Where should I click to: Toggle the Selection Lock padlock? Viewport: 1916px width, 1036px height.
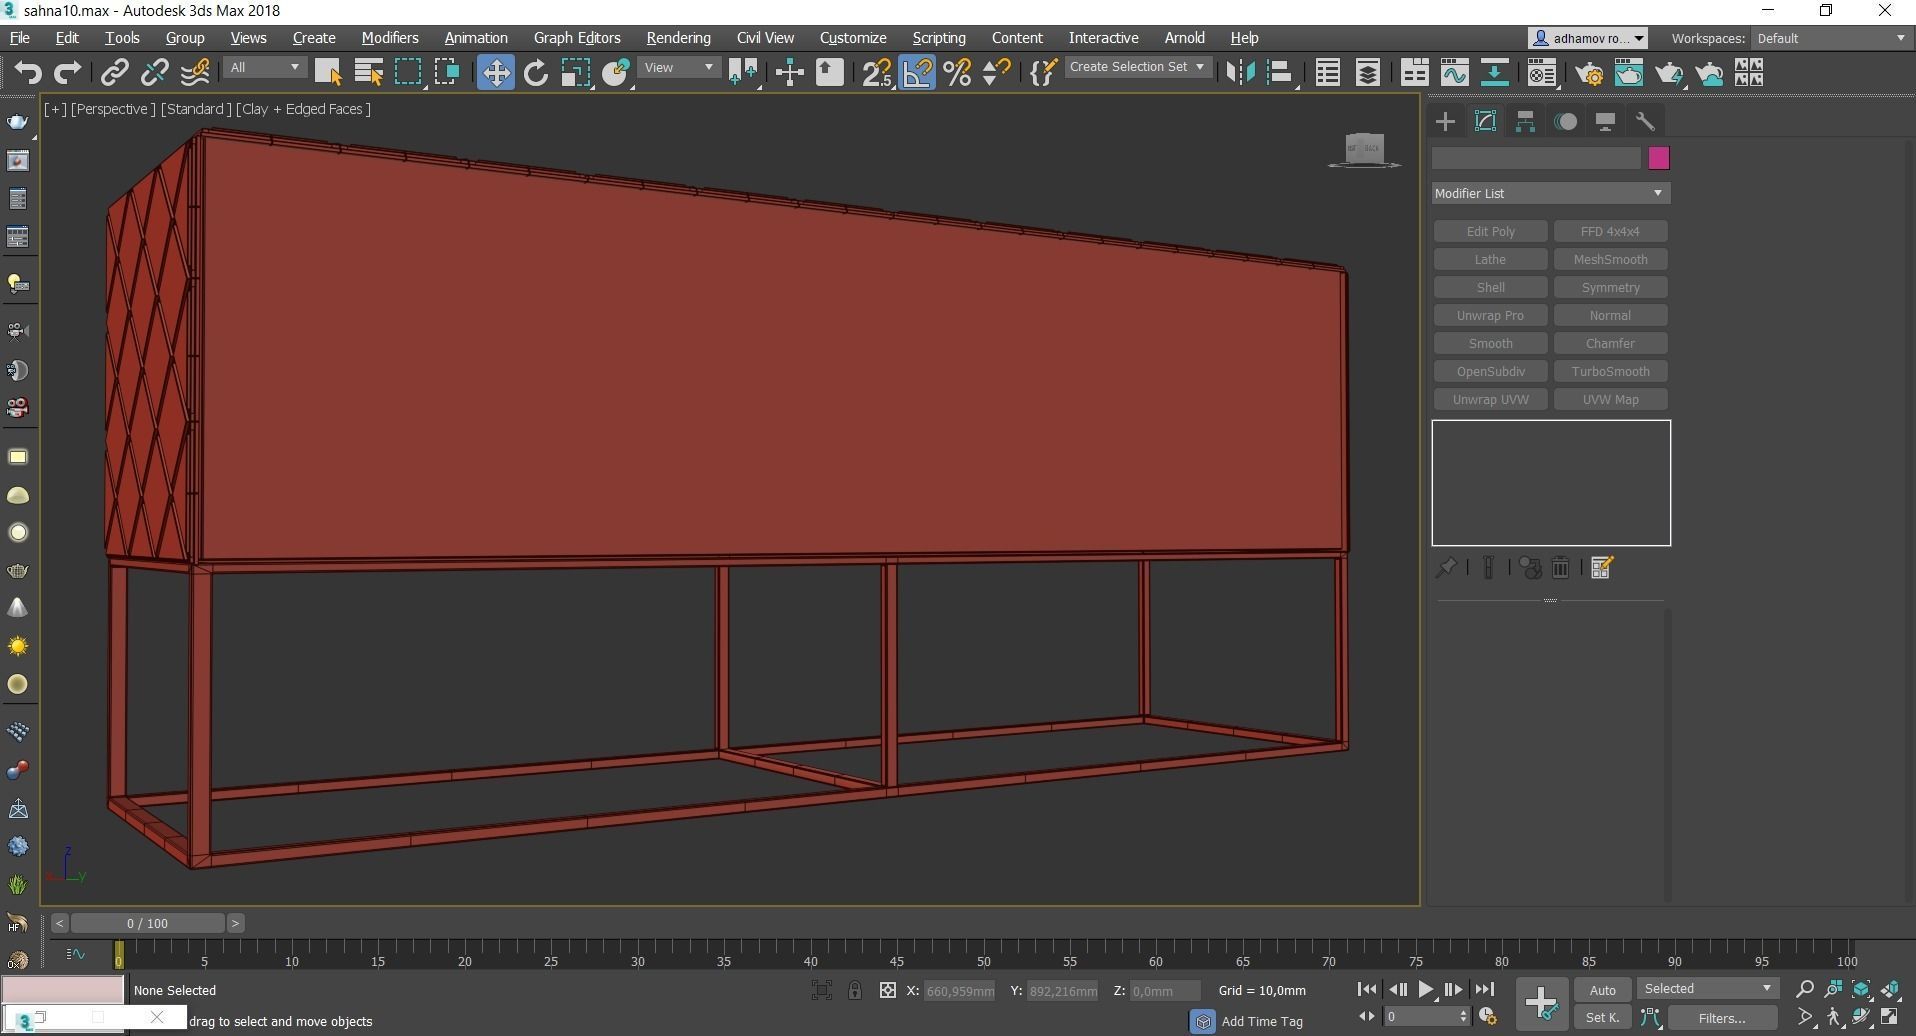[x=854, y=990]
